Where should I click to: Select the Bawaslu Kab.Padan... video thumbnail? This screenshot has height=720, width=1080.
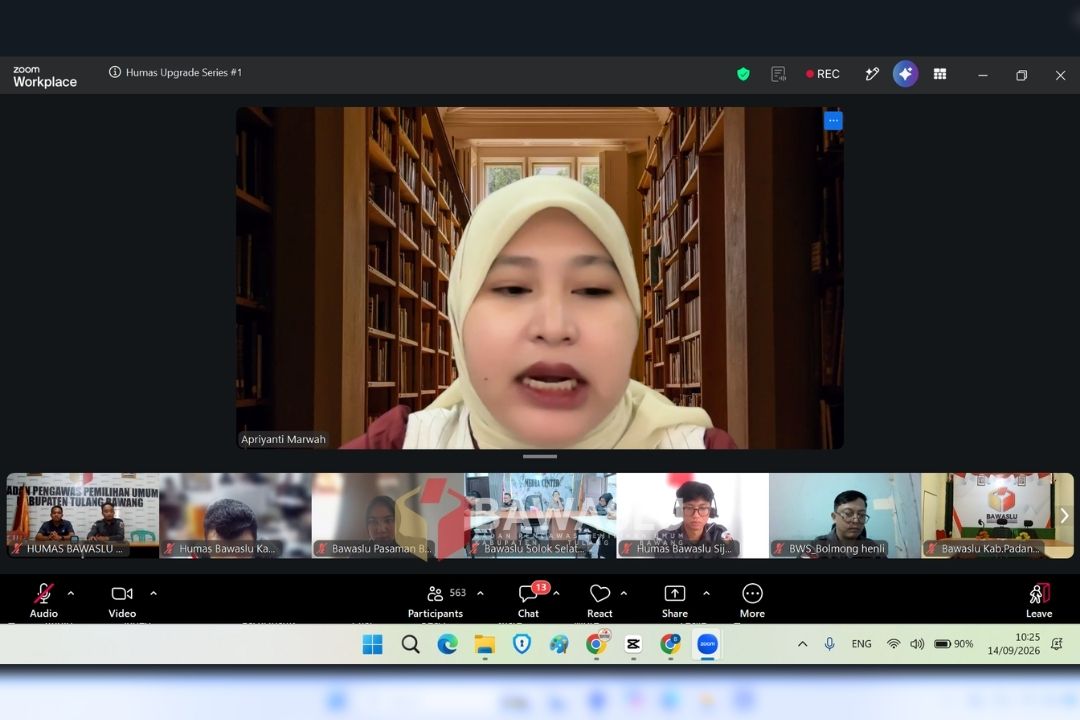[x=997, y=515]
